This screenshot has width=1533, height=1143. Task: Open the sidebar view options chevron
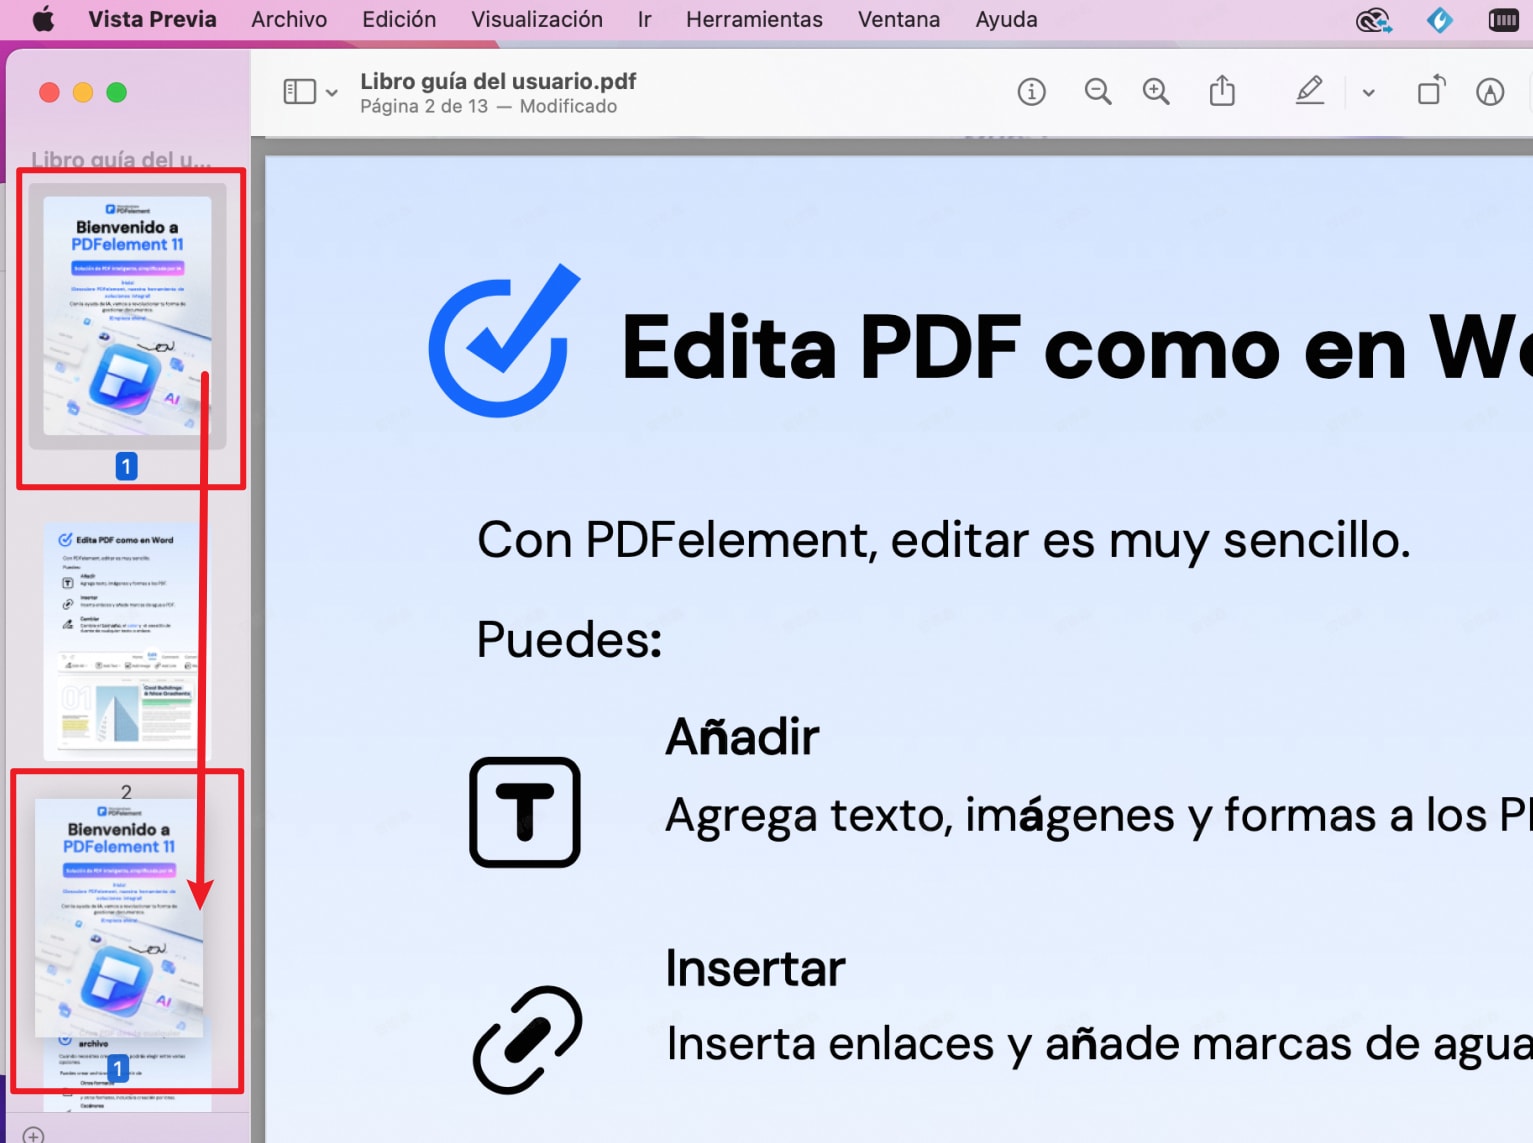click(332, 91)
